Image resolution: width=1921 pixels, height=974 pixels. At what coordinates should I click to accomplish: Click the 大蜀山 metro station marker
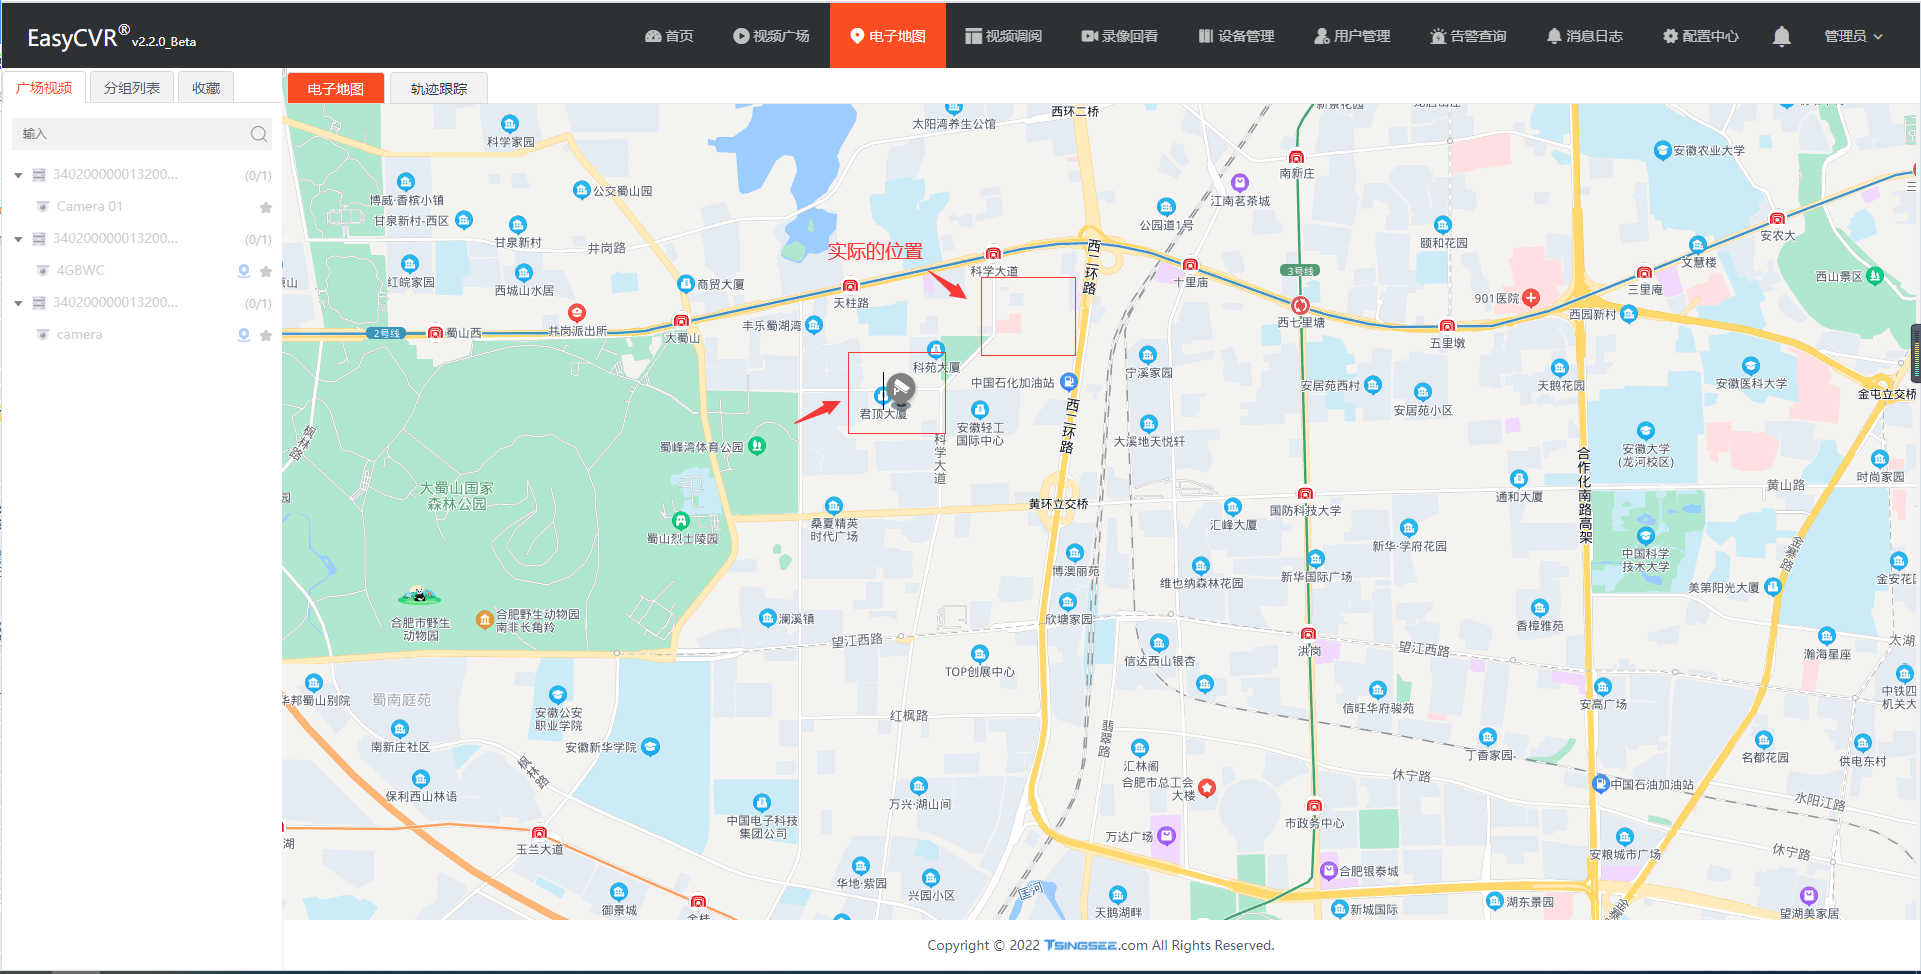(681, 321)
